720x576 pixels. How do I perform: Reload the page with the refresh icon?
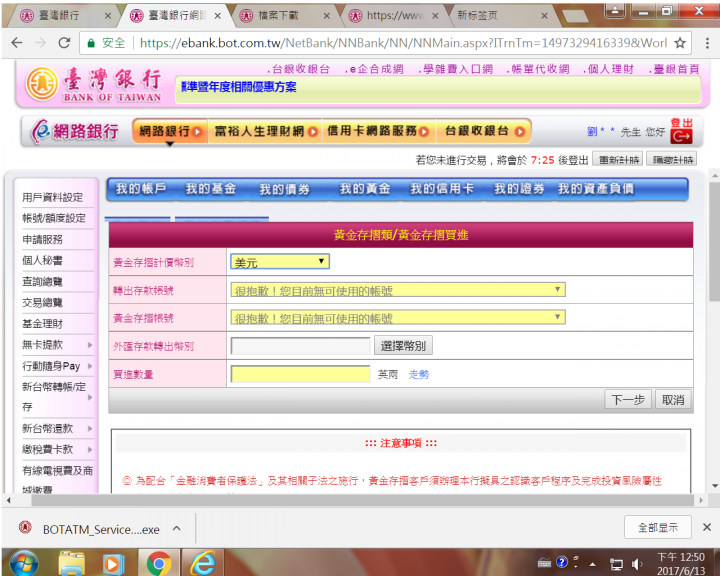coord(64,43)
